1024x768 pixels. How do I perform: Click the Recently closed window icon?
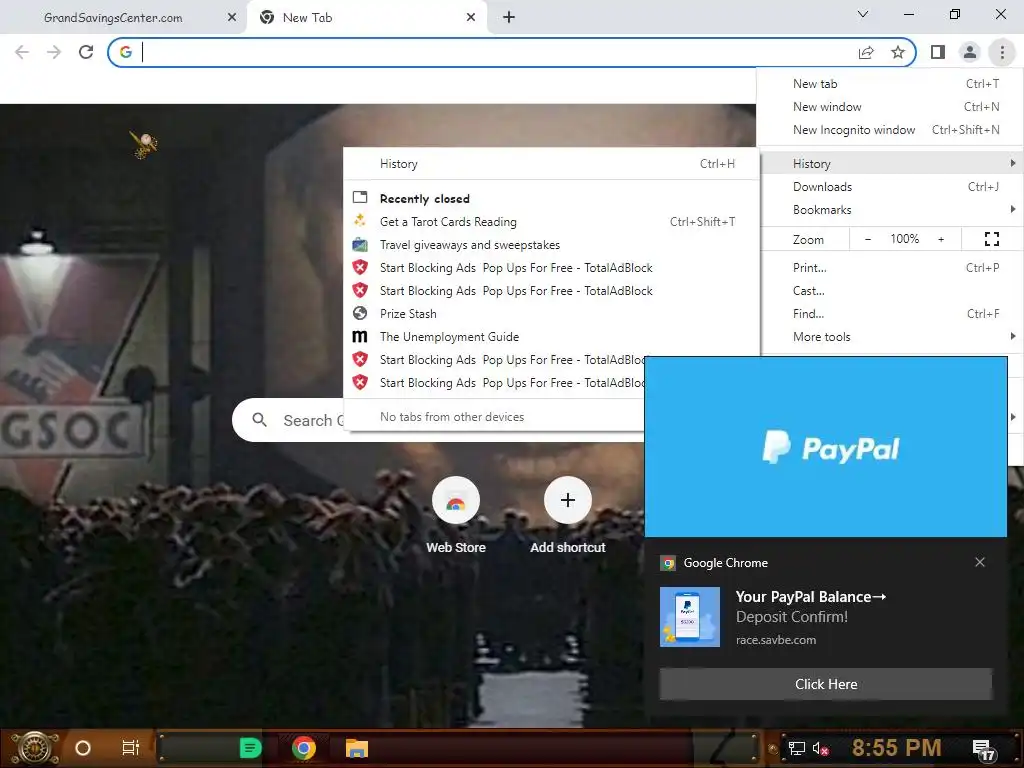[x=360, y=197]
